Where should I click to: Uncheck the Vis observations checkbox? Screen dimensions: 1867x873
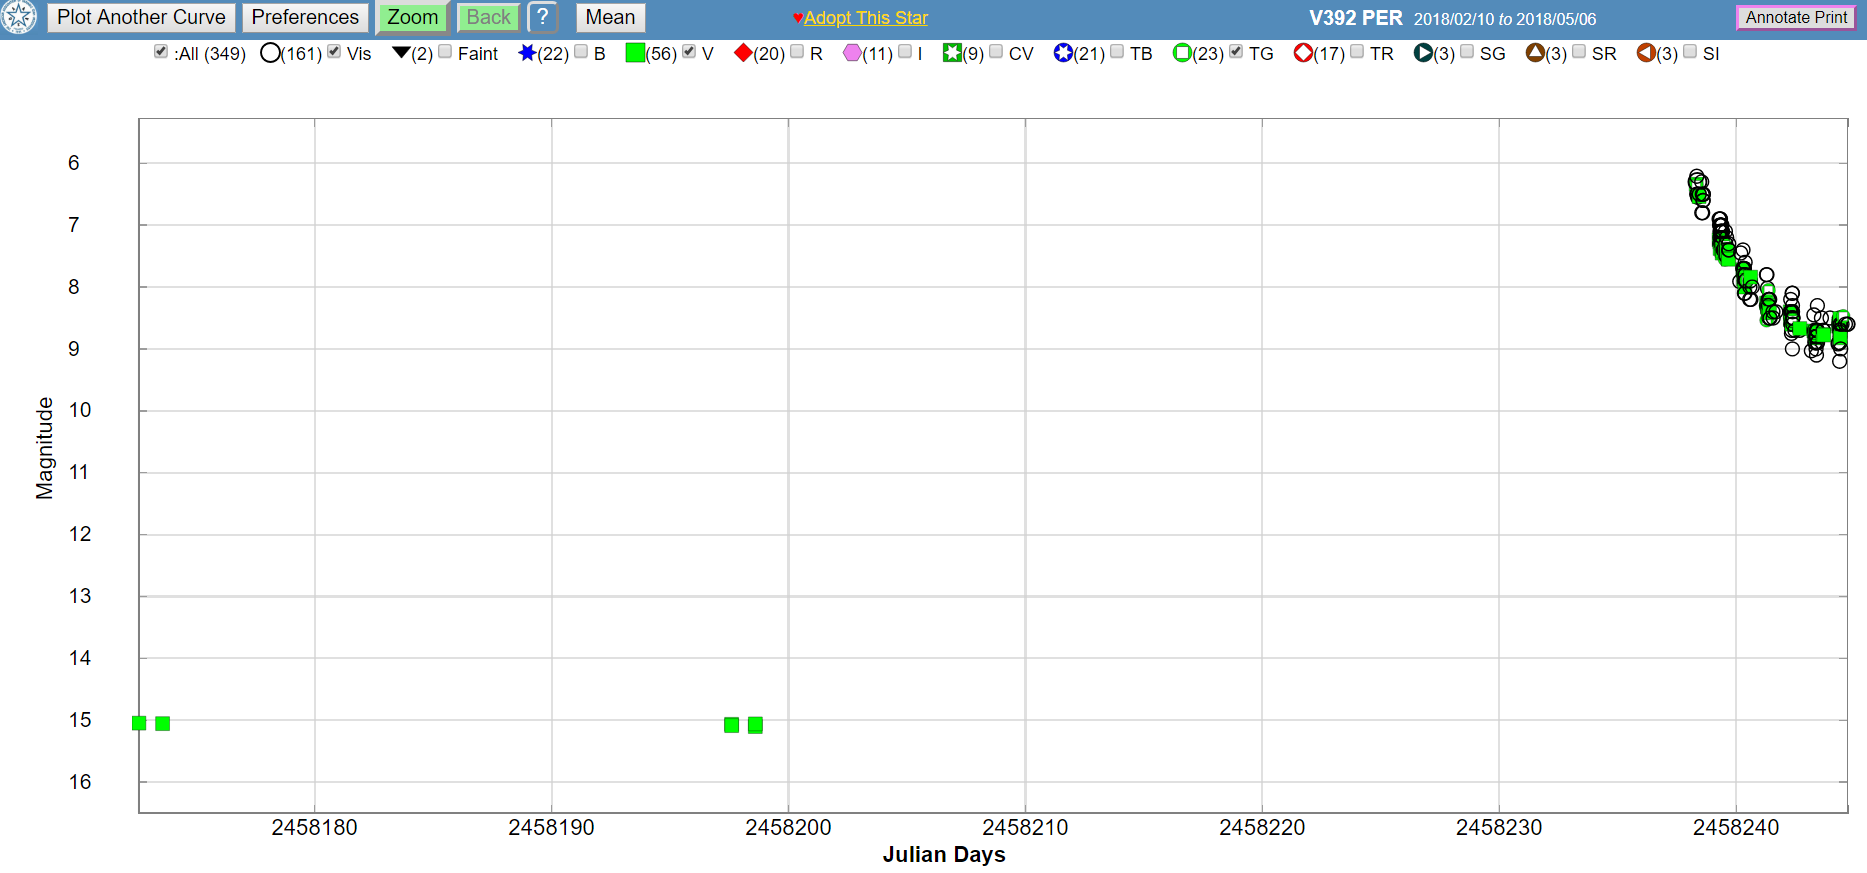coord(334,51)
